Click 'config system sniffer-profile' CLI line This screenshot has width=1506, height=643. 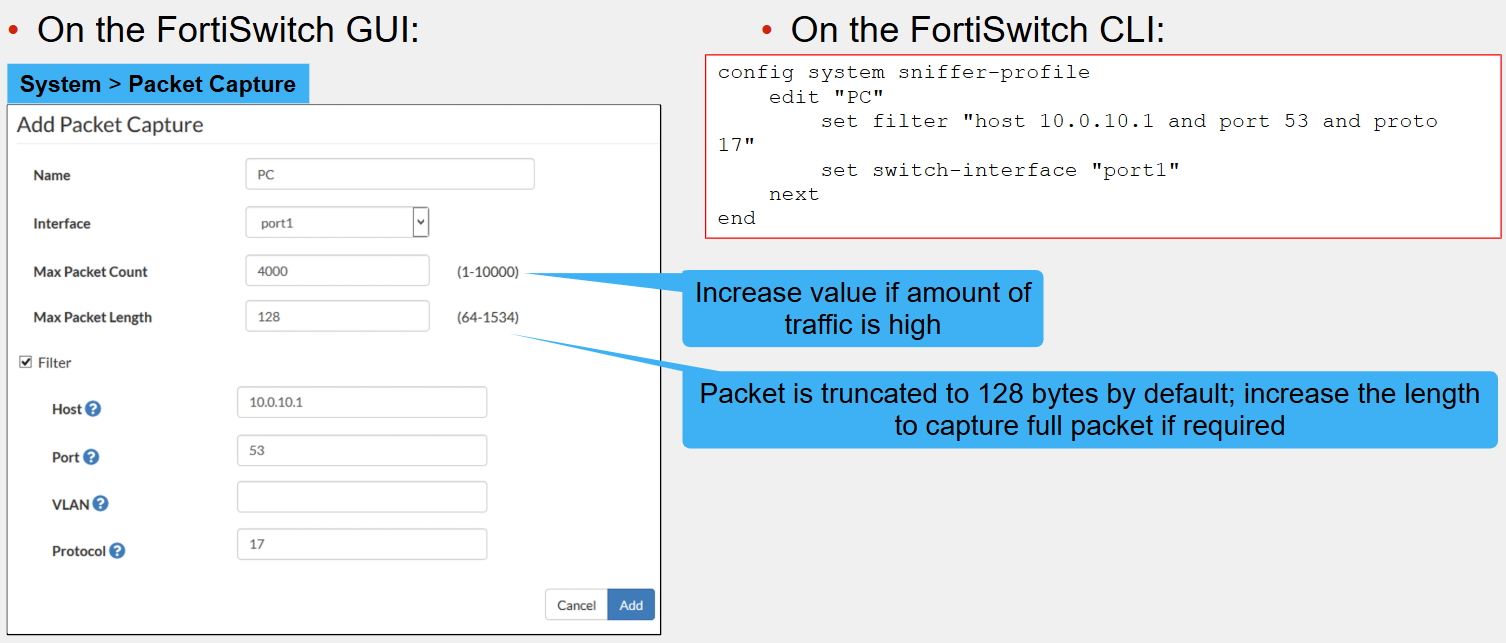click(904, 72)
